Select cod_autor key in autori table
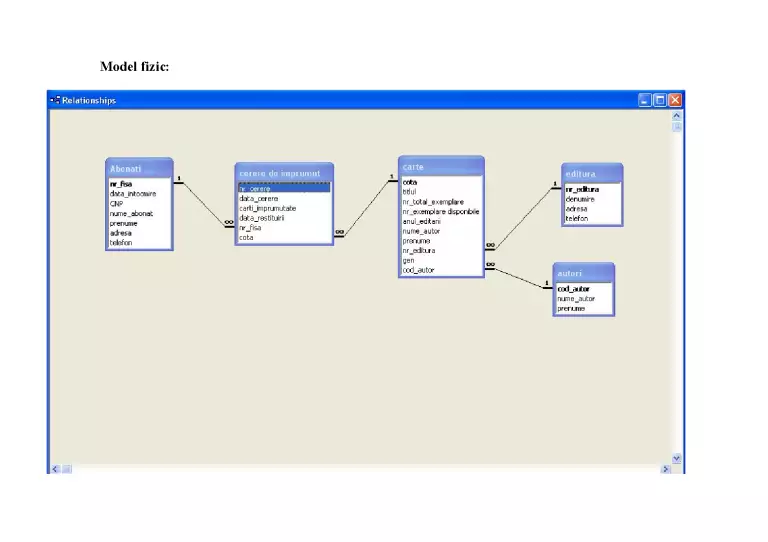 [584, 289]
